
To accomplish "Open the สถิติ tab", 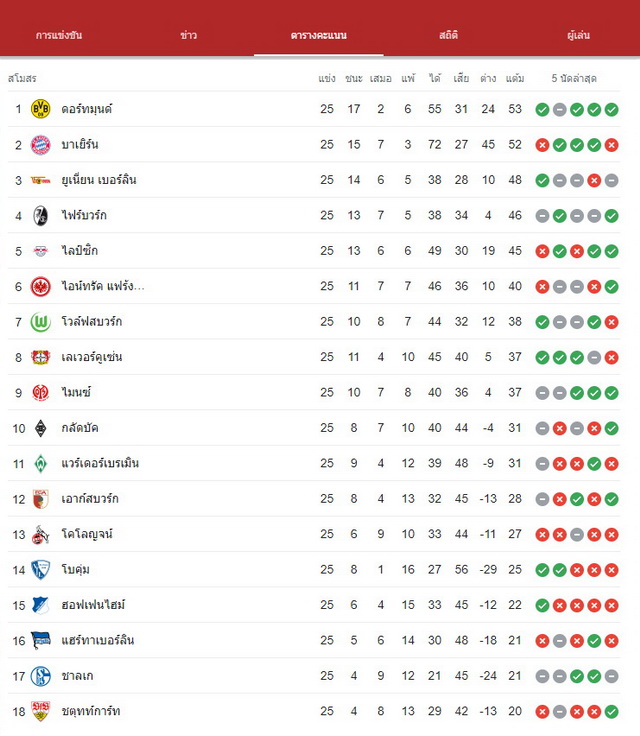I will coord(448,35).
